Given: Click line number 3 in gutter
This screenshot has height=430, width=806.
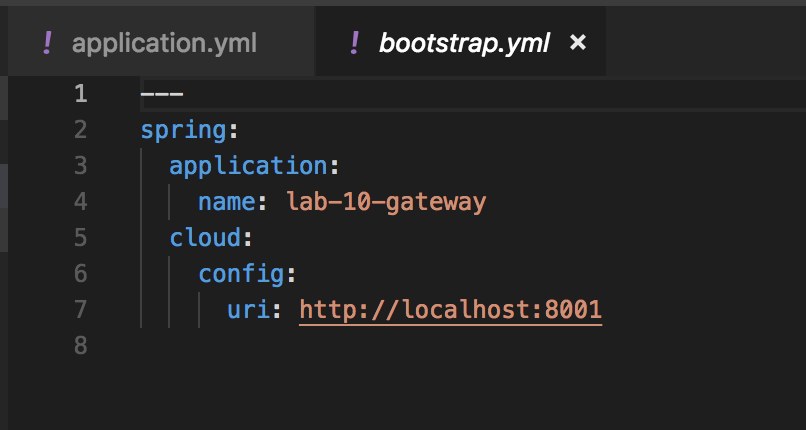Looking at the screenshot, I should coord(80,166).
